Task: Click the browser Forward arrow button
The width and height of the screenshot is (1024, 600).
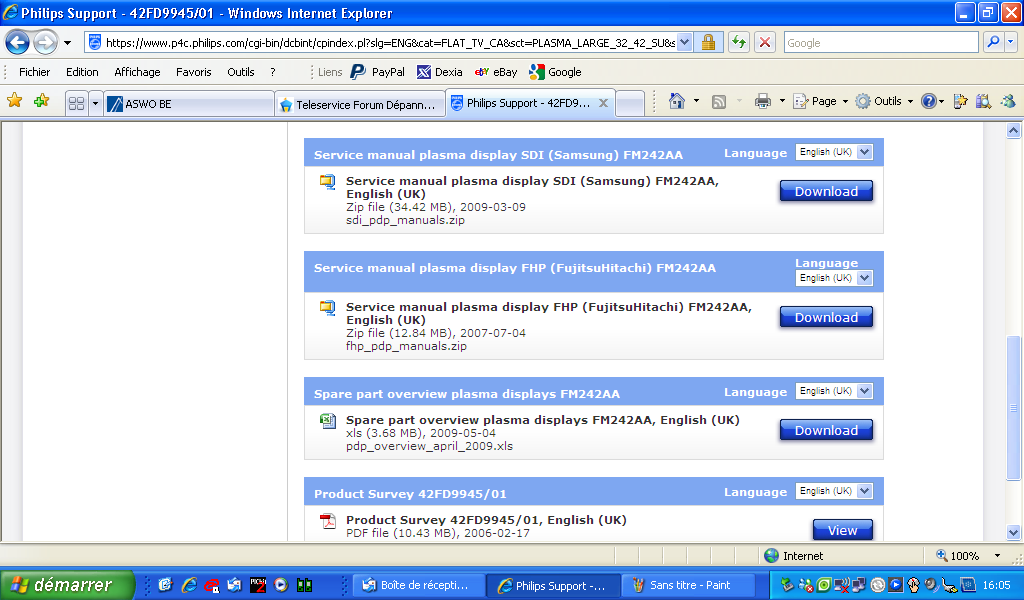Action: (45, 43)
